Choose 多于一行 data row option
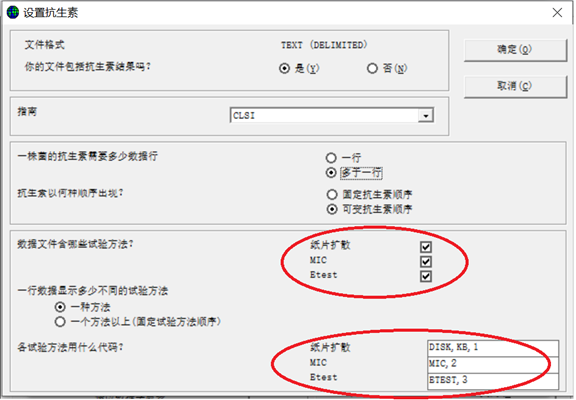576x400 pixels. coord(331,173)
